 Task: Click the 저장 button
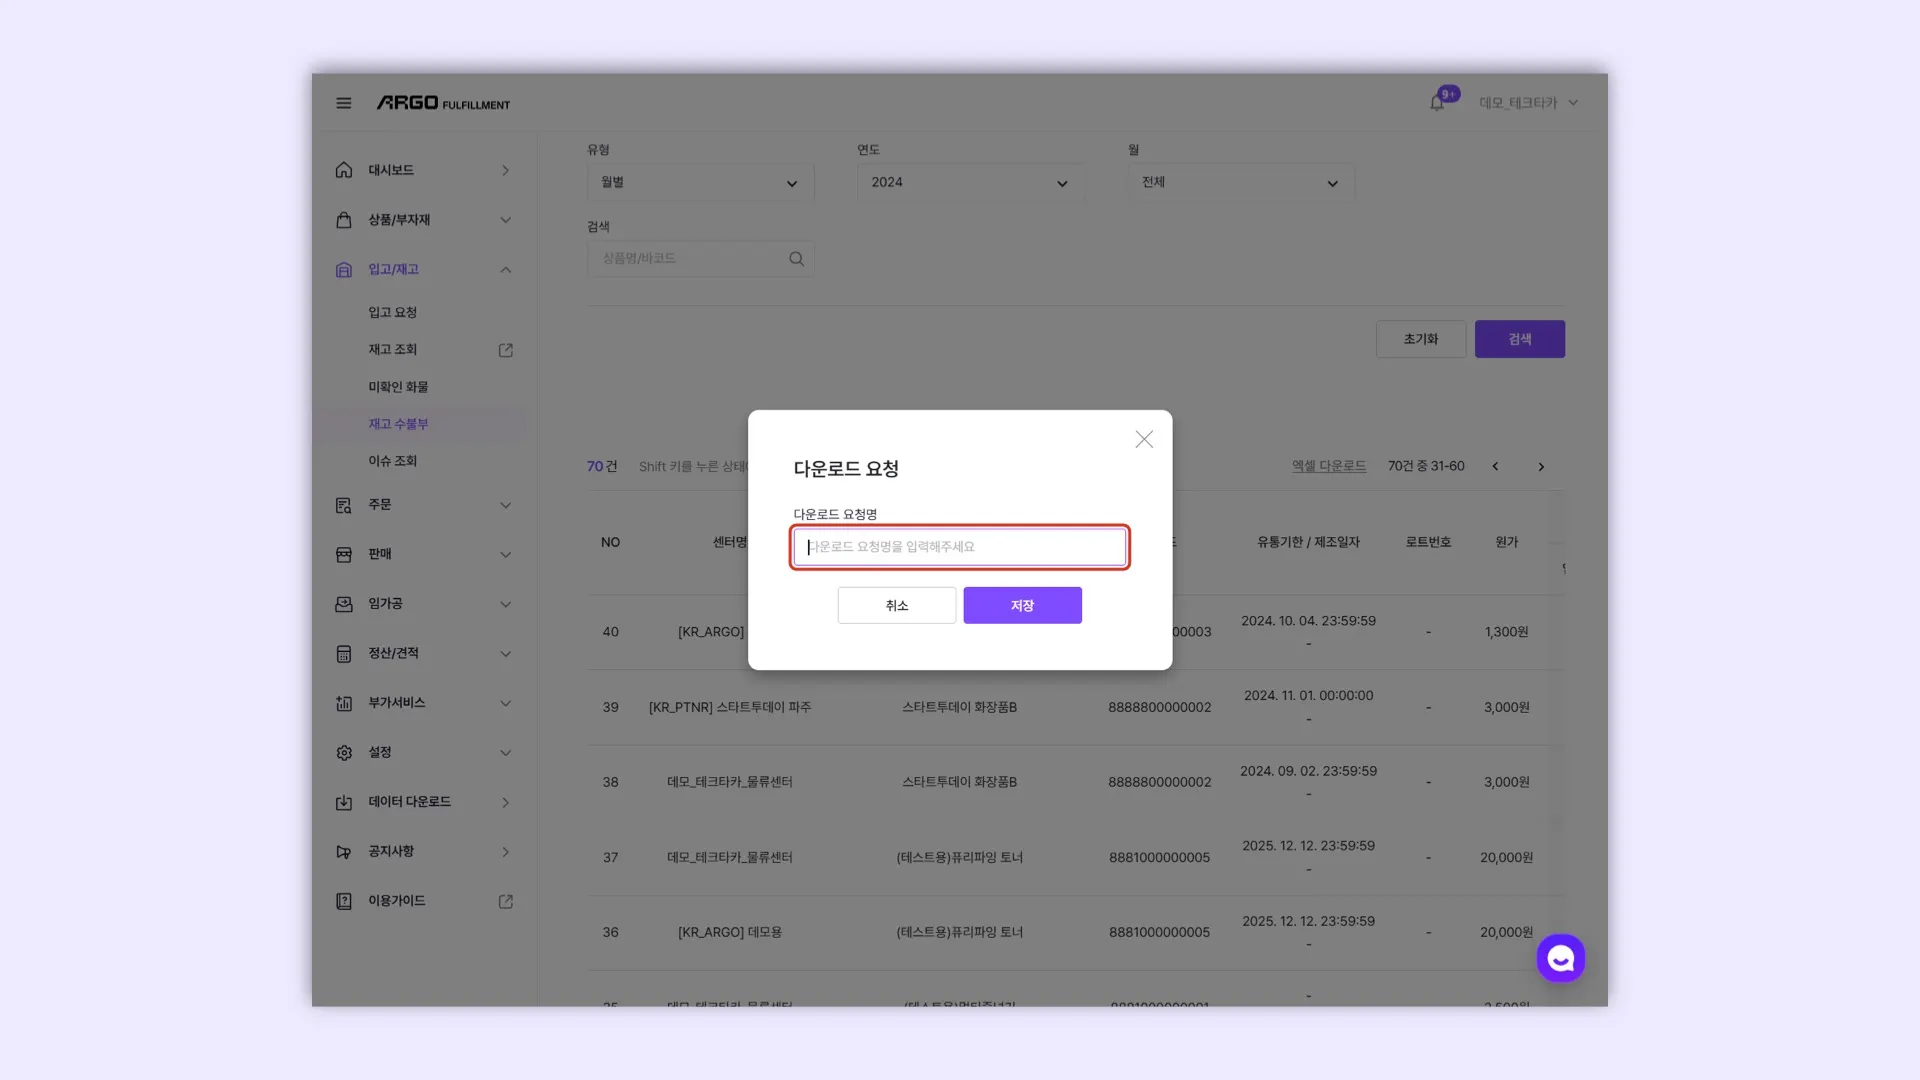pos(1022,606)
